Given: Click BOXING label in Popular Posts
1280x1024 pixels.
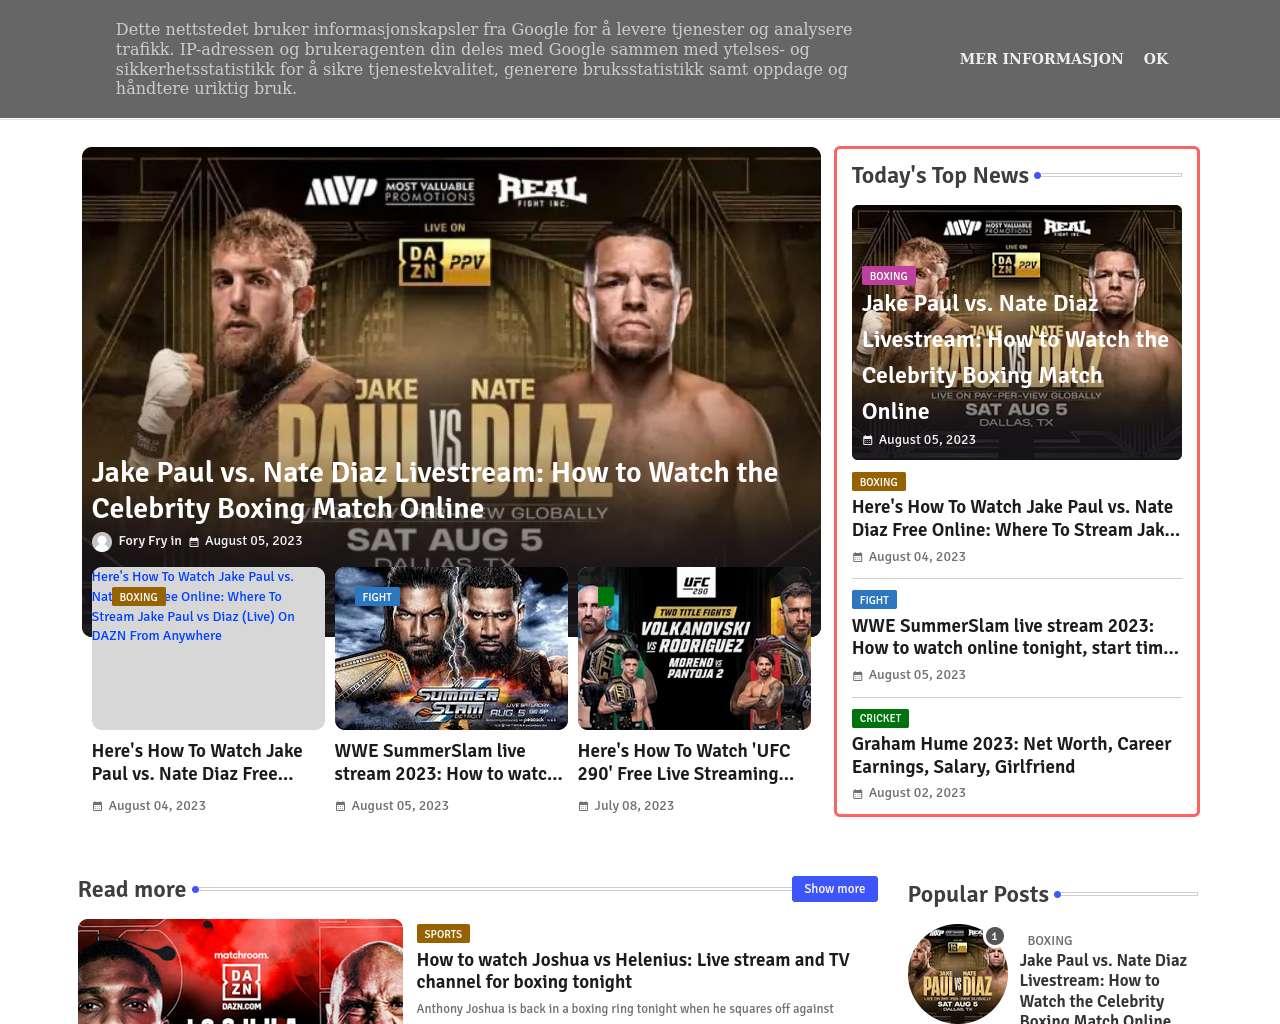Looking at the screenshot, I should (1049, 941).
